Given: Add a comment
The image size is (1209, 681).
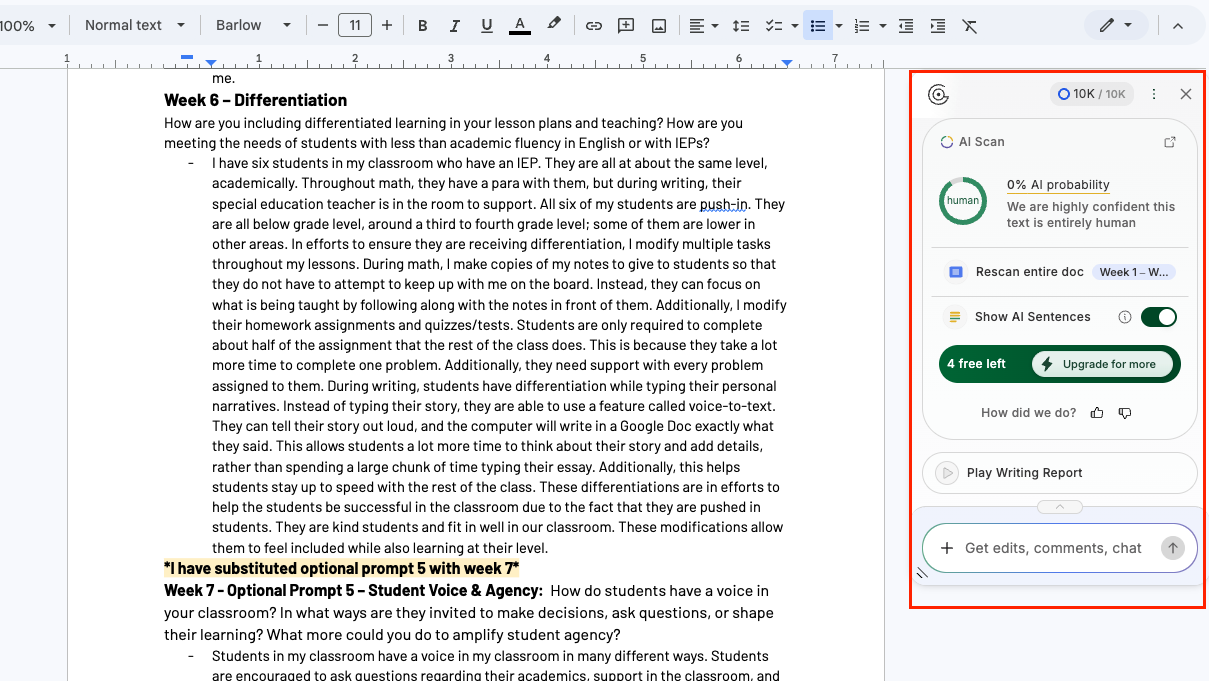Looking at the screenshot, I should pyautogui.click(x=626, y=26).
